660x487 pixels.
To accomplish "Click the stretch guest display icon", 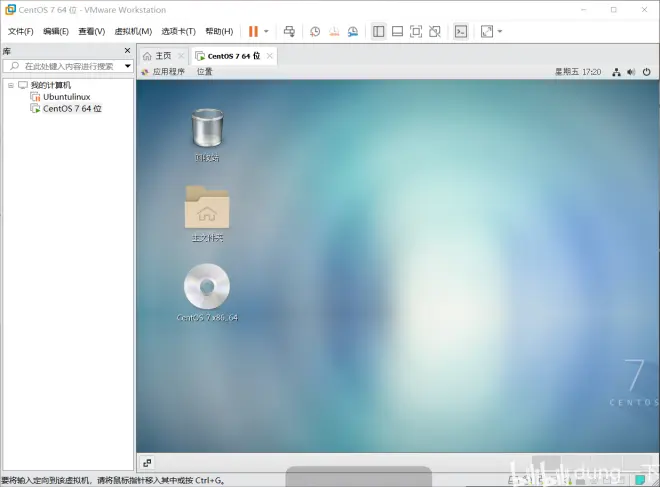I will 487,32.
